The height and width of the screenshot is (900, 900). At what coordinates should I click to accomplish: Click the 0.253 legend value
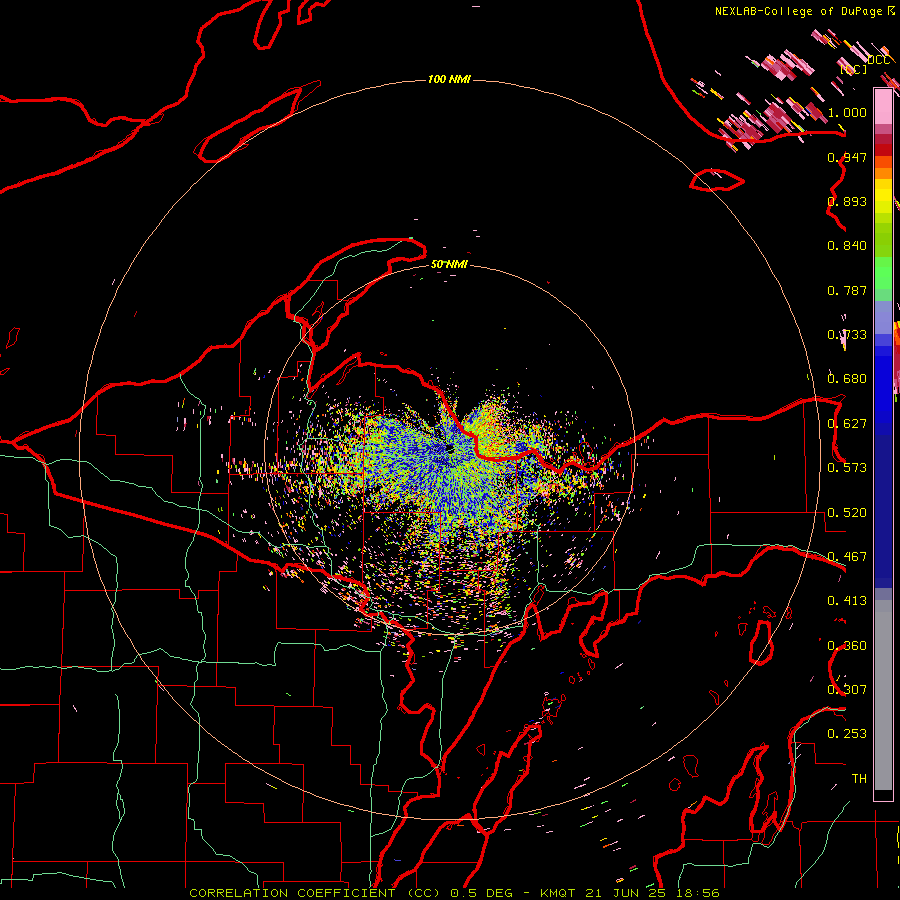[x=847, y=734]
